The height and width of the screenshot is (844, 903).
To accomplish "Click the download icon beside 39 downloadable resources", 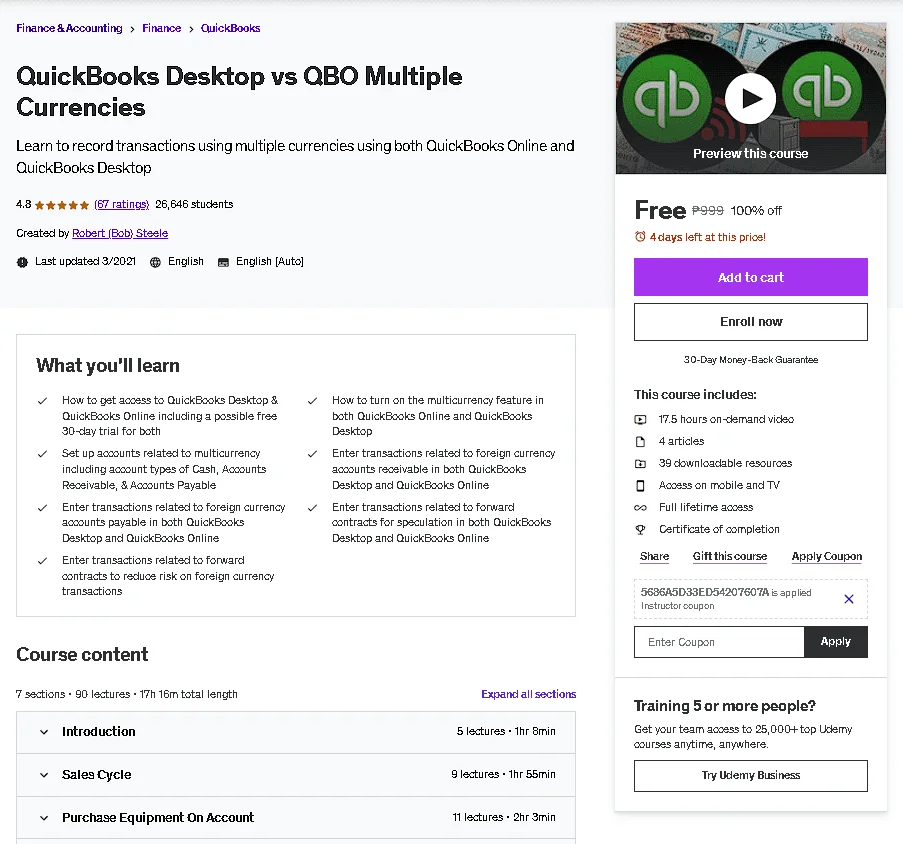I will (640, 463).
